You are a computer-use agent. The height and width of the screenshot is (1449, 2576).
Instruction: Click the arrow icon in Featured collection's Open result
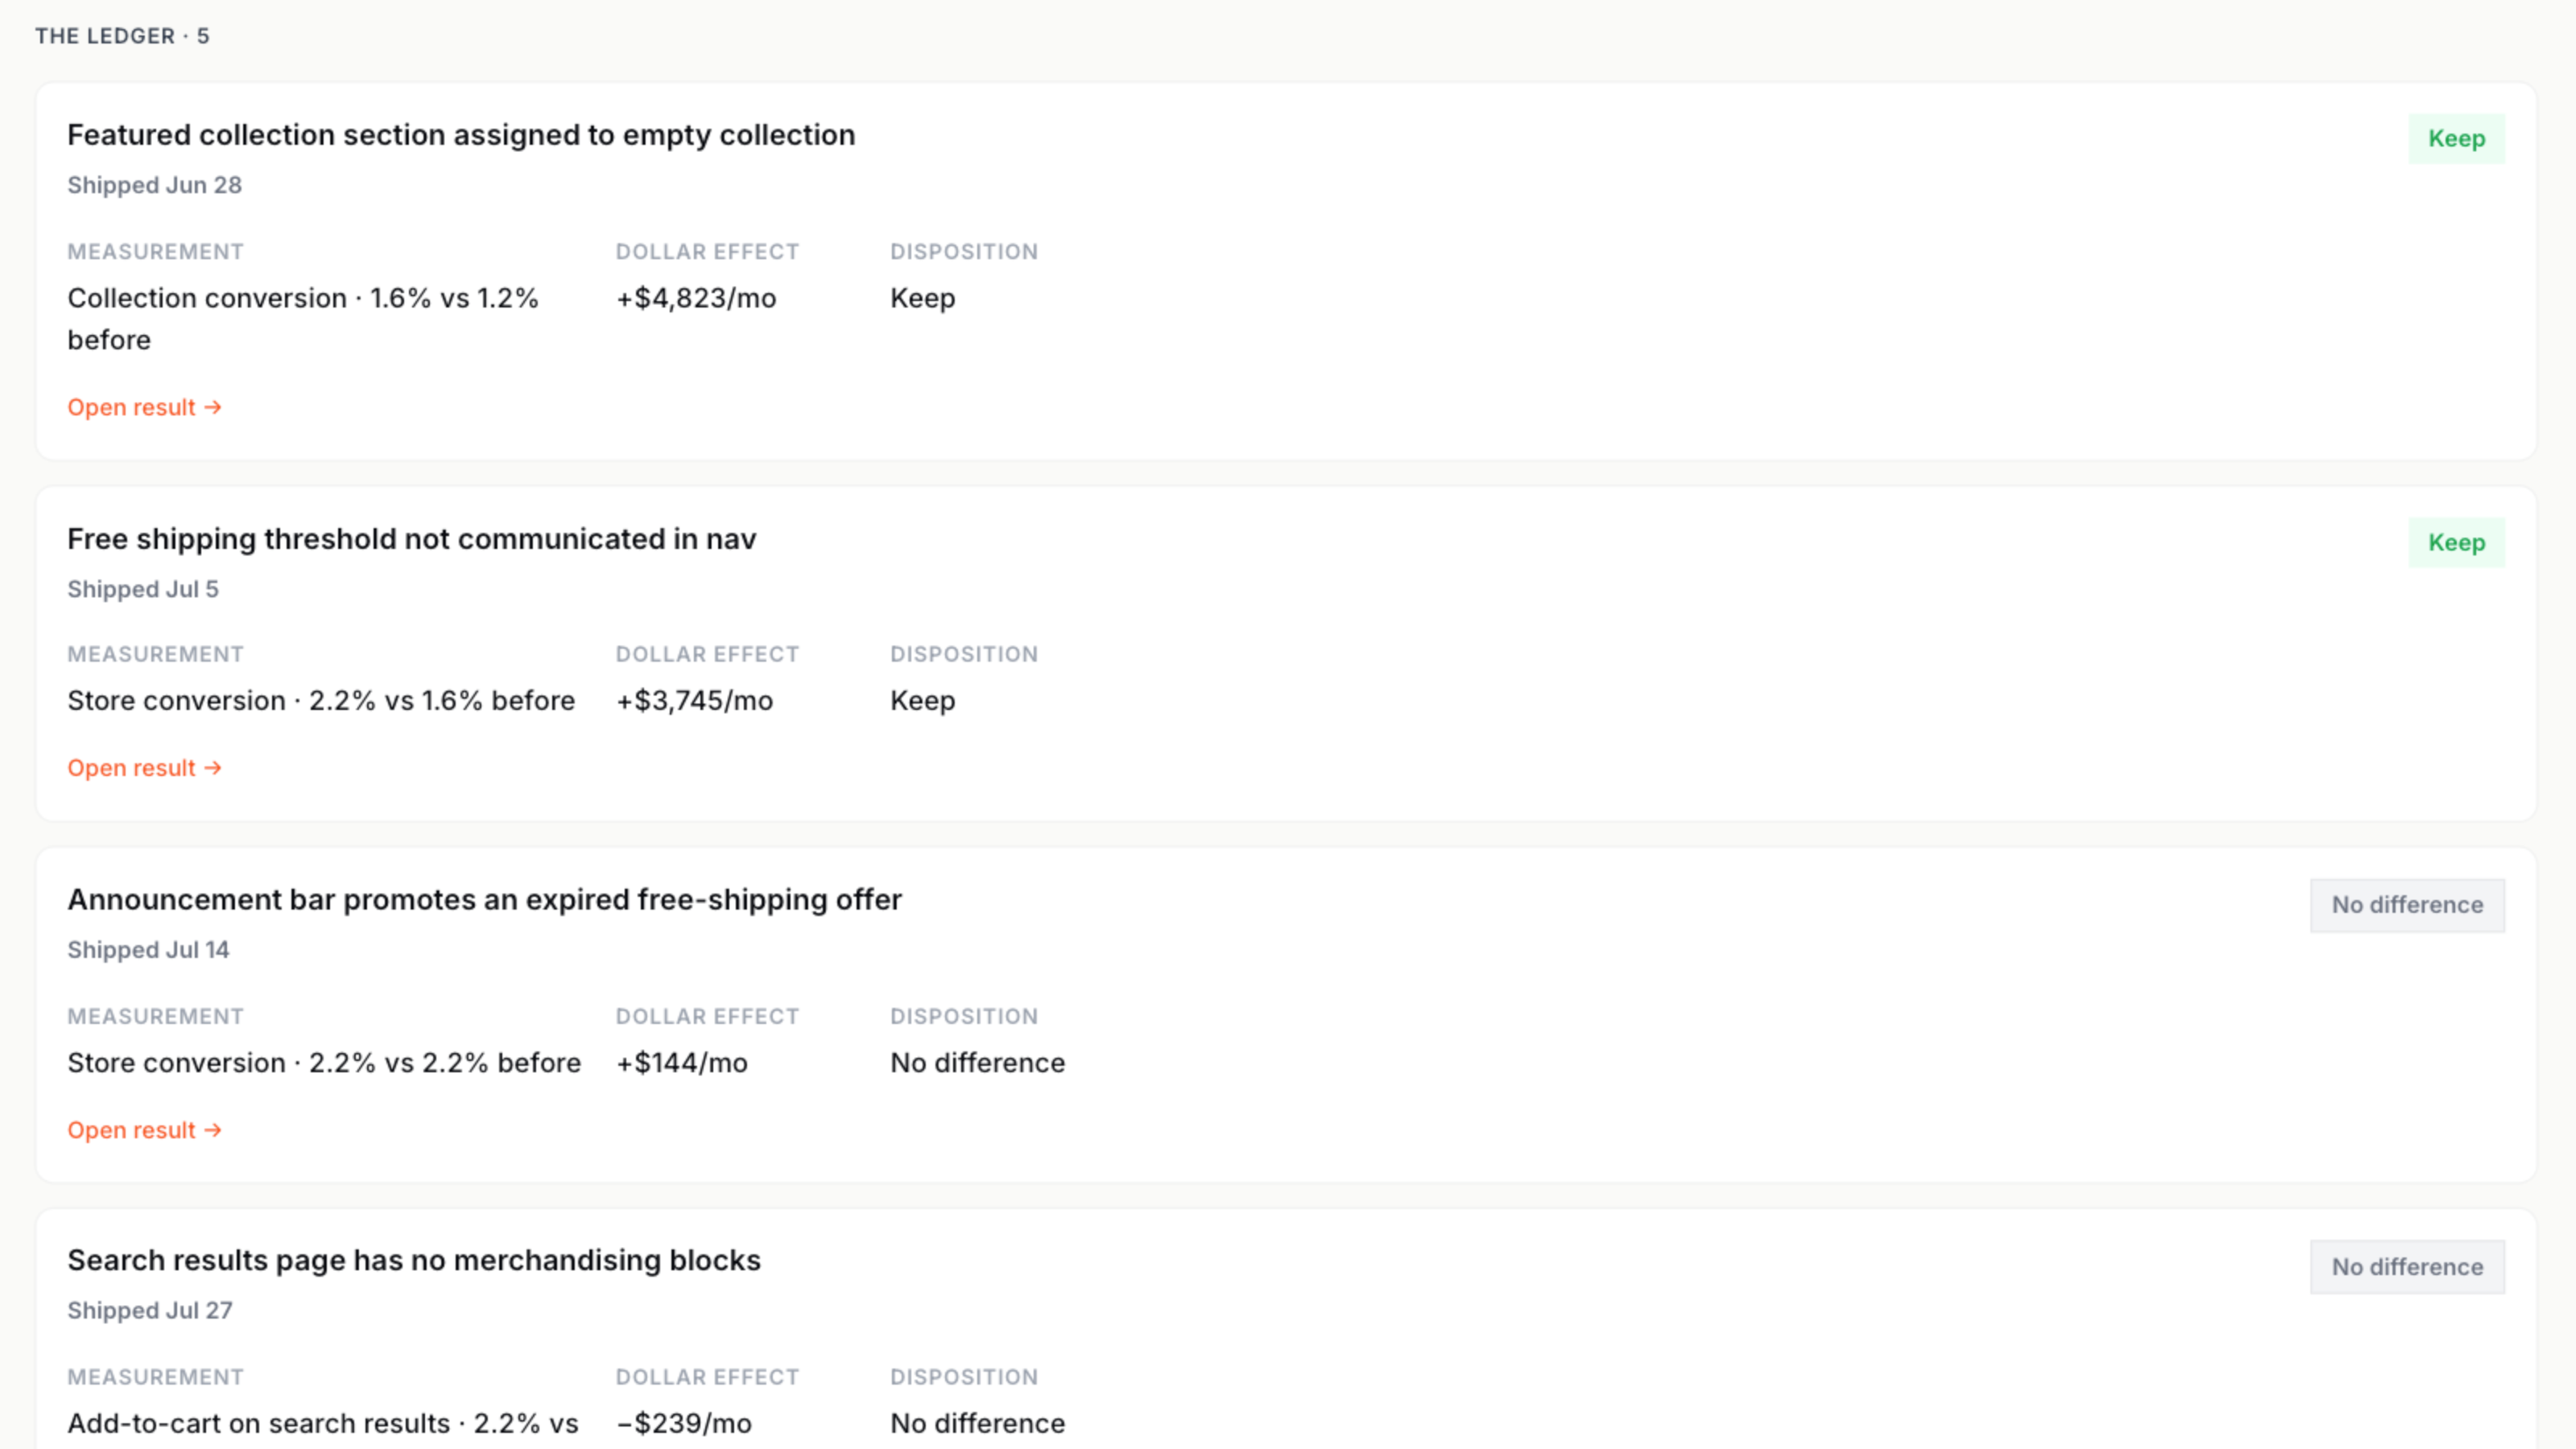tap(213, 407)
